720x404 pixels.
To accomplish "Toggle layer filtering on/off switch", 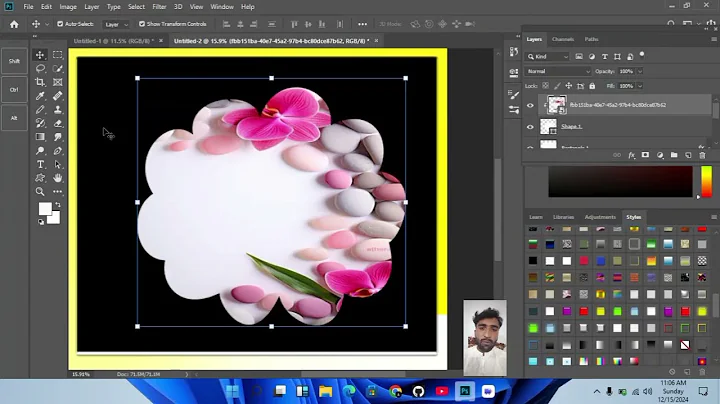I will (642, 55).
